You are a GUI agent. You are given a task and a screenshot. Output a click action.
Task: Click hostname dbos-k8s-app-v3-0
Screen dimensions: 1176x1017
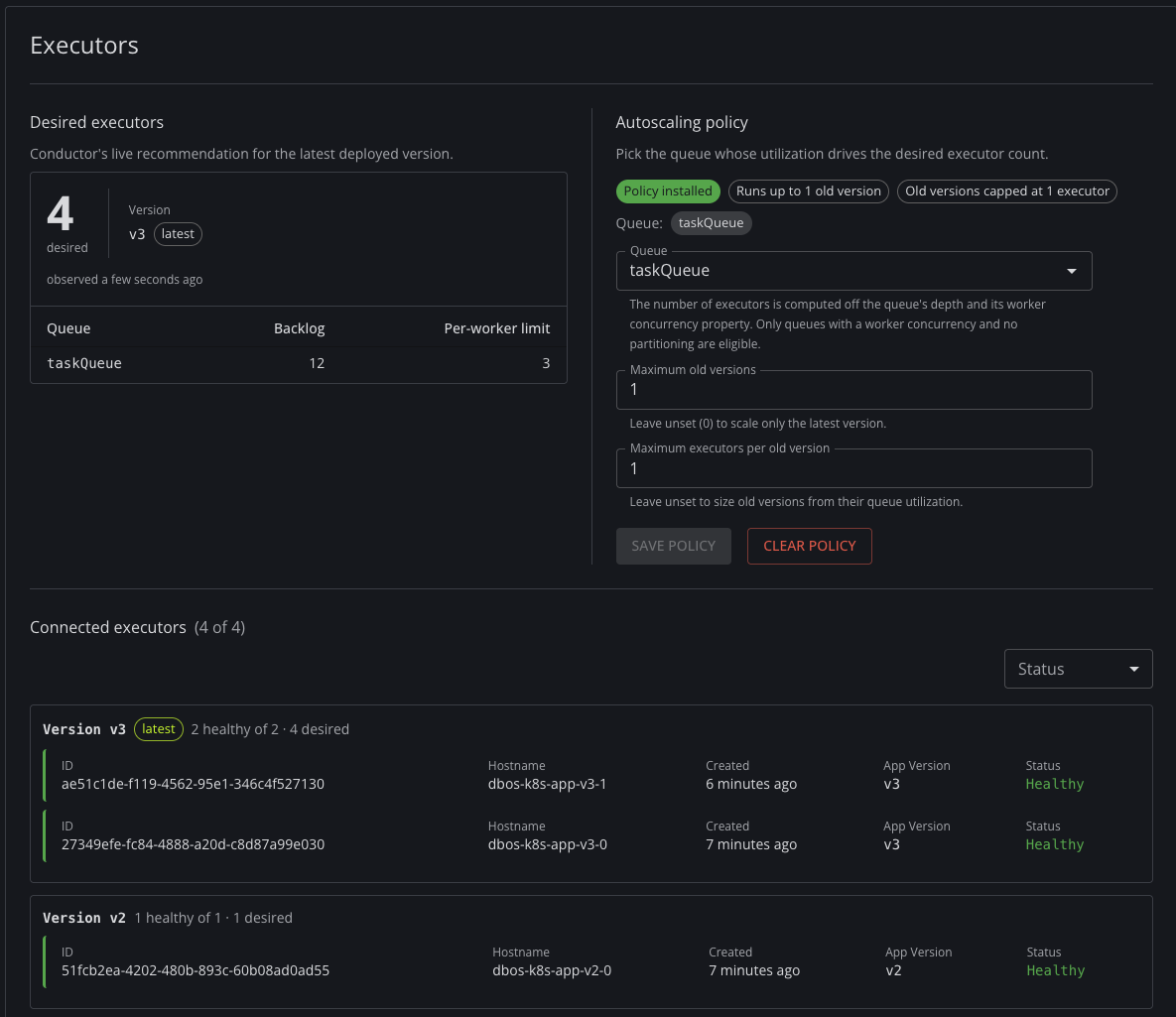point(548,844)
